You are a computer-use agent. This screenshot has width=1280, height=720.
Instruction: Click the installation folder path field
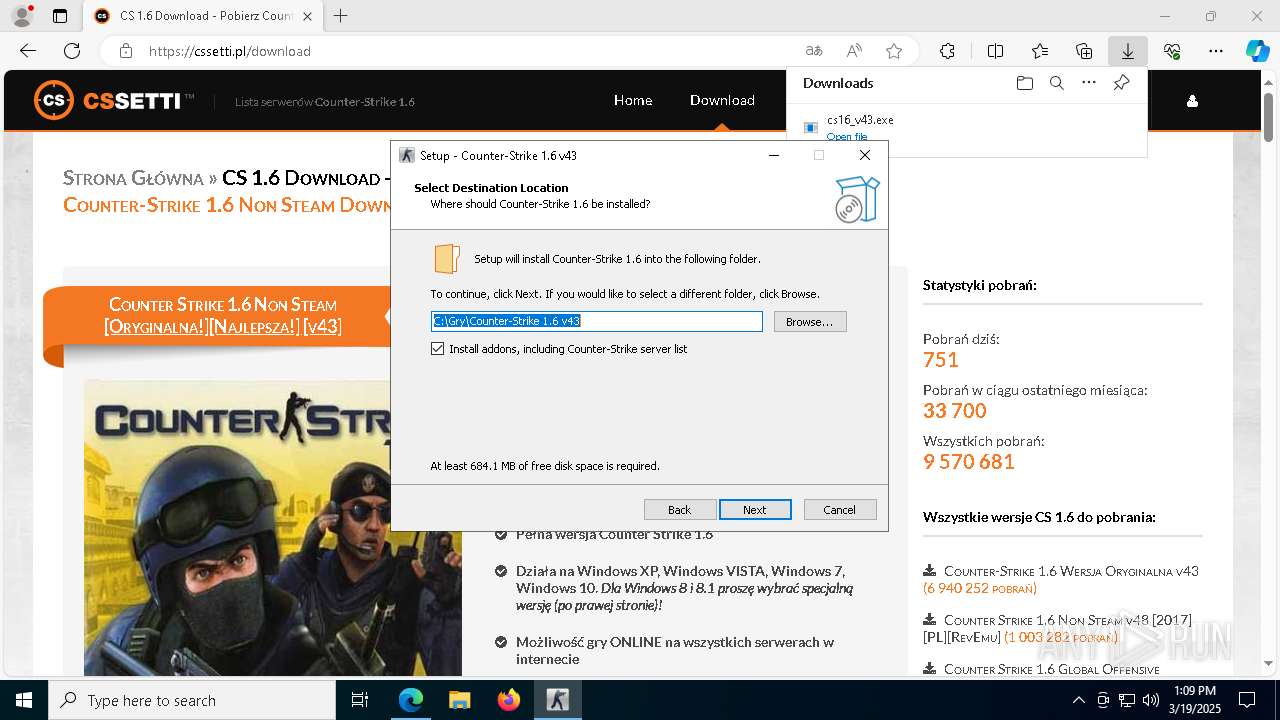[597, 321]
